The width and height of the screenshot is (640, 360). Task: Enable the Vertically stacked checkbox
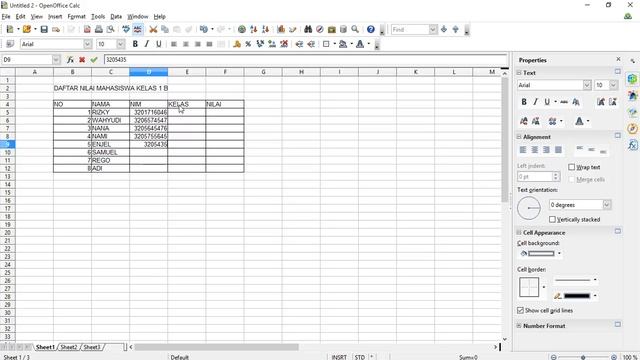552,220
